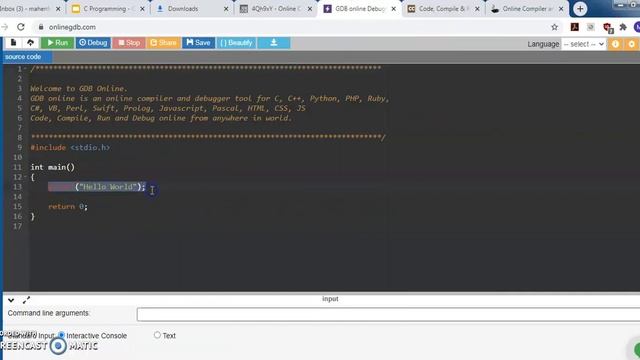Close the Code, Compile tab
The image size is (640, 360).
(x=477, y=9)
